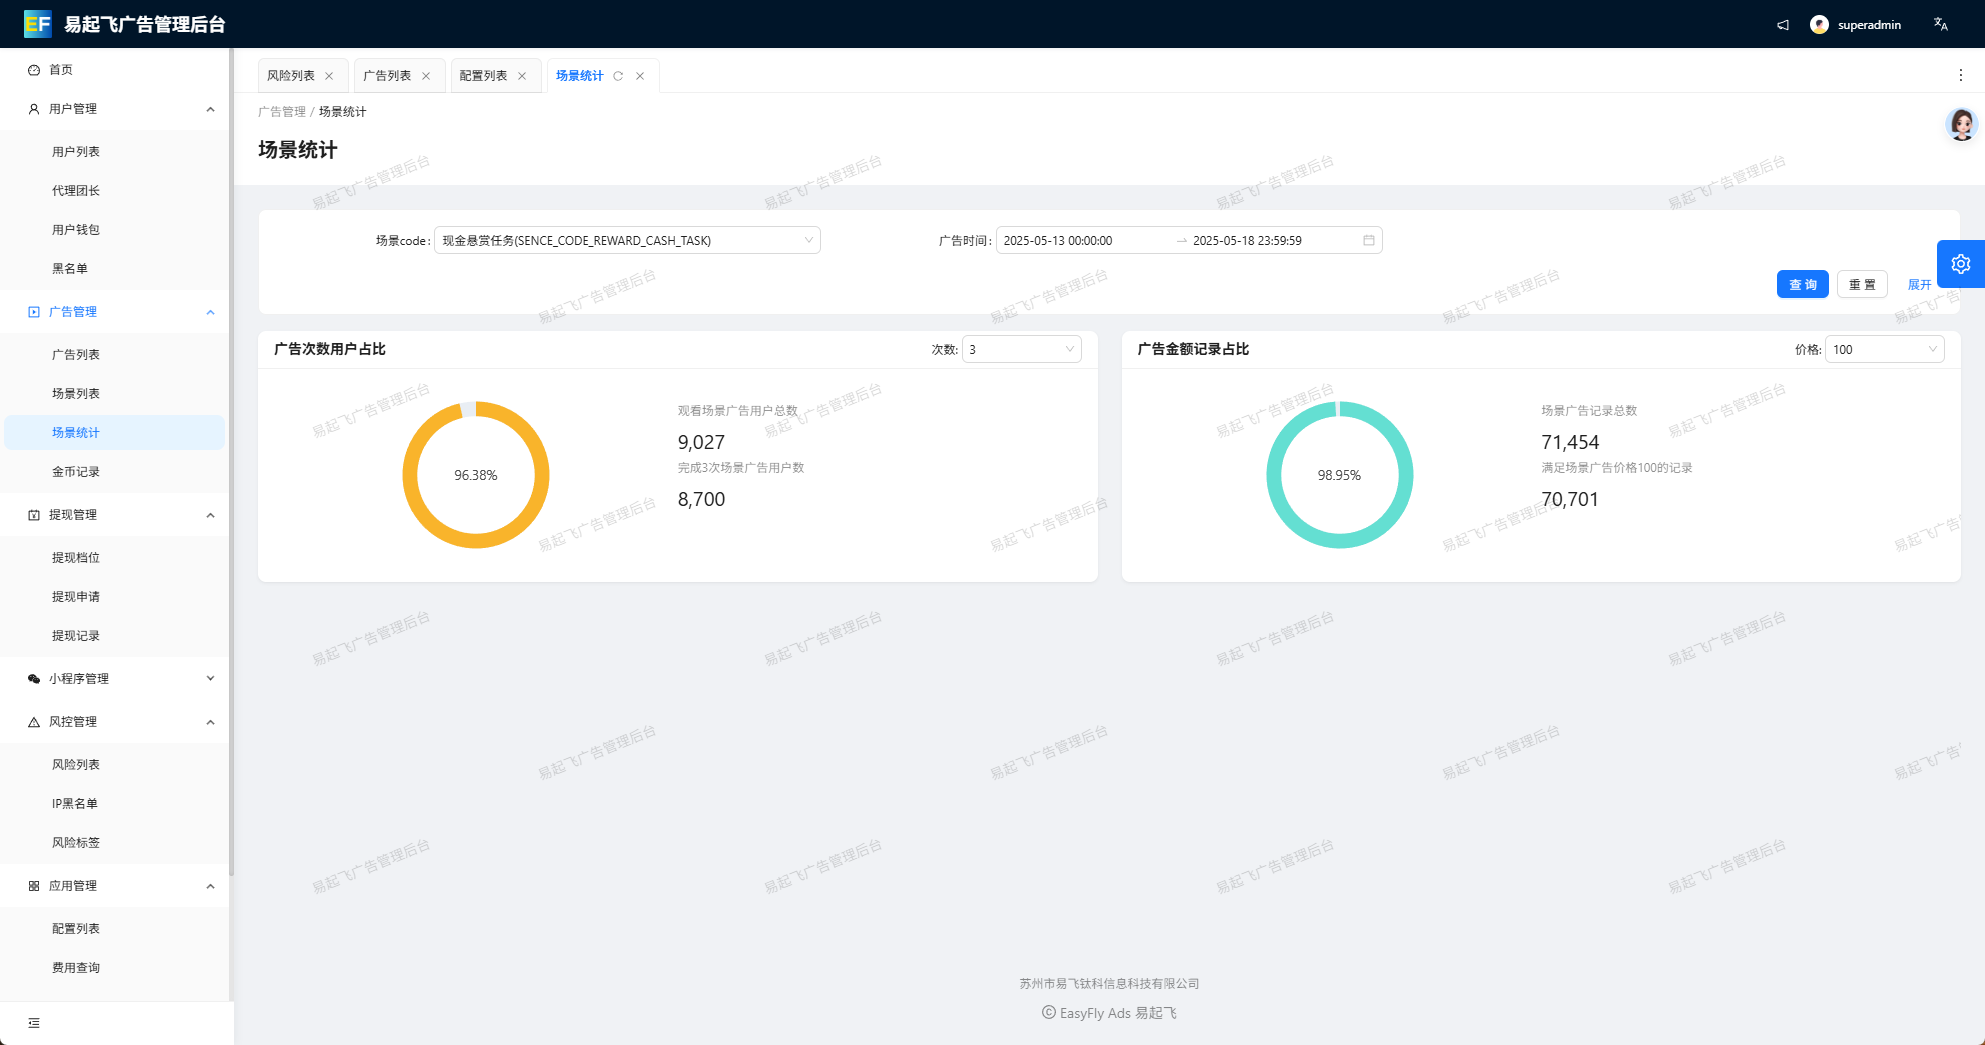Open the 场景code dropdown
Image resolution: width=1985 pixels, height=1045 pixels.
tap(627, 240)
